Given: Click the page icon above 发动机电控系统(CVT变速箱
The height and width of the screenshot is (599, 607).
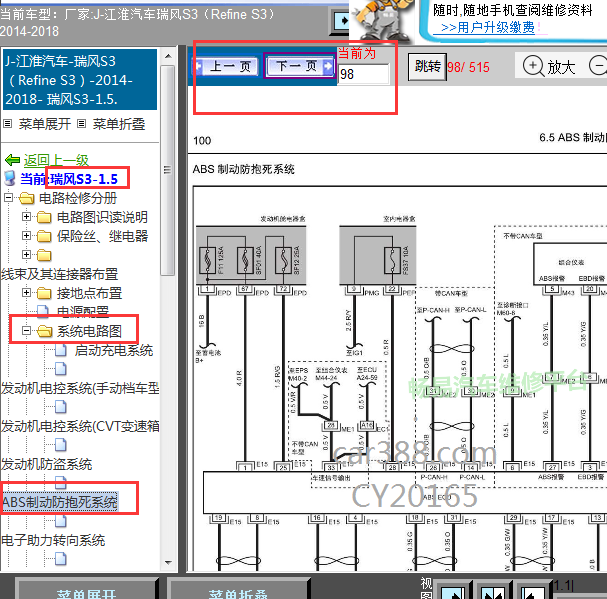Looking at the screenshot, I should [61, 407].
